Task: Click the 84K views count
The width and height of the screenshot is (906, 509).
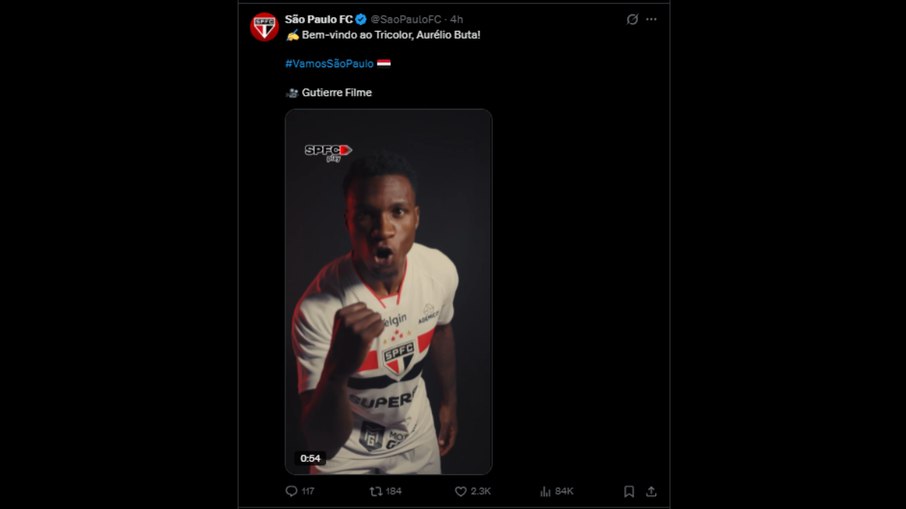Action: (564, 491)
